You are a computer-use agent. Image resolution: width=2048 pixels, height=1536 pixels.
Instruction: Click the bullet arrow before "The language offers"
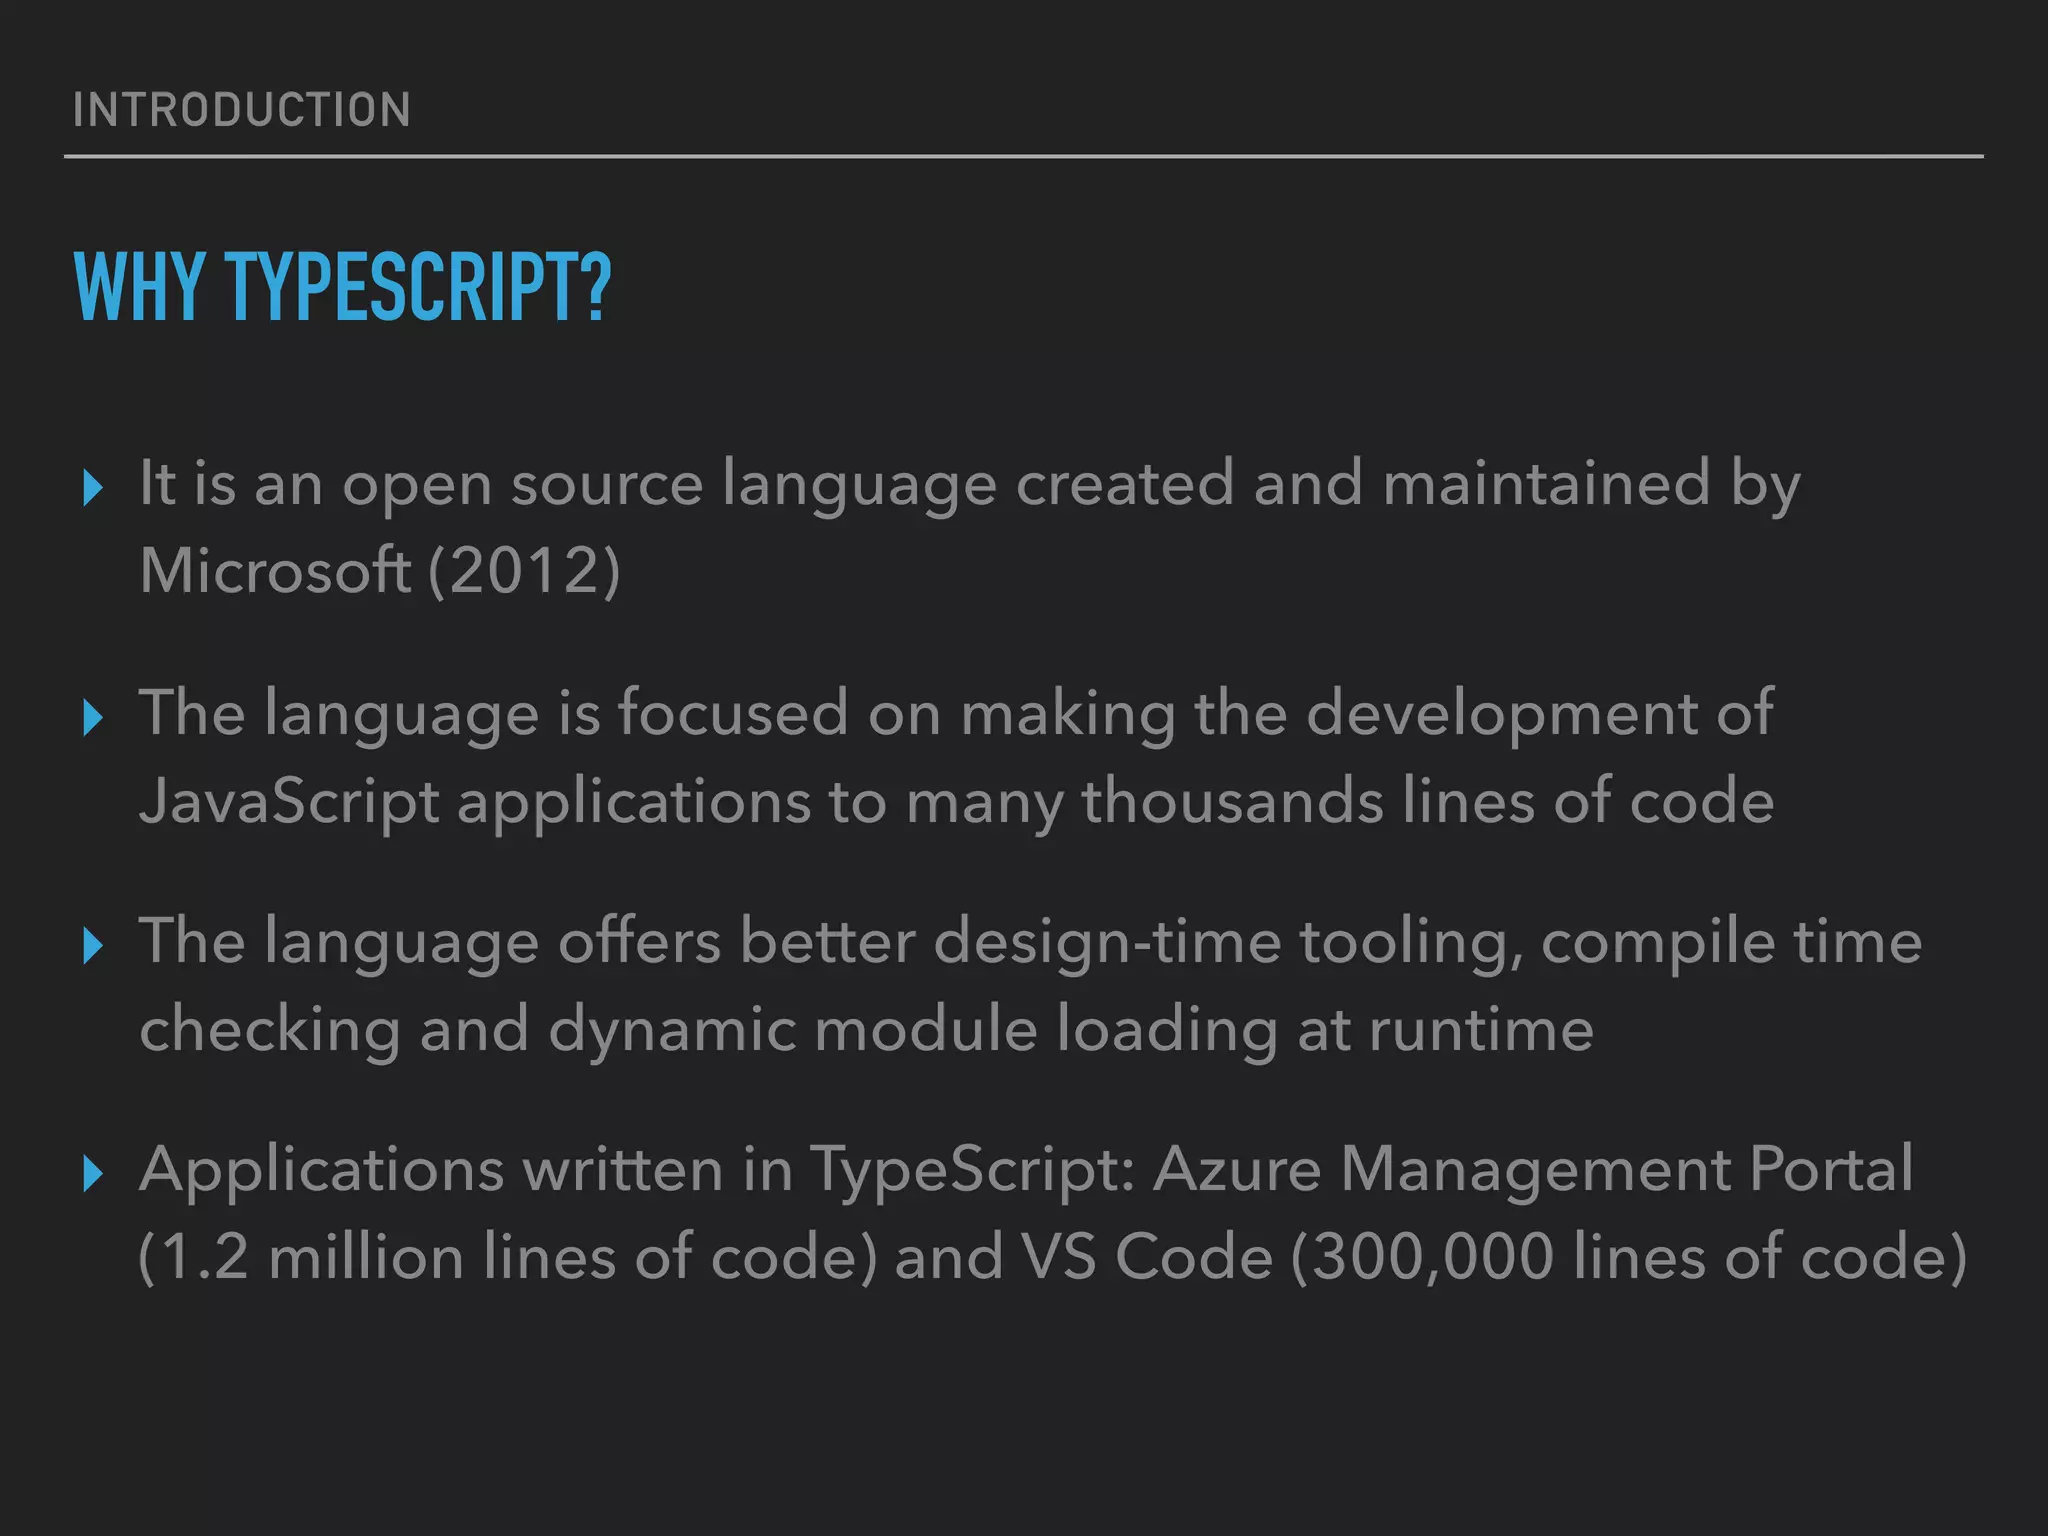pyautogui.click(x=93, y=945)
